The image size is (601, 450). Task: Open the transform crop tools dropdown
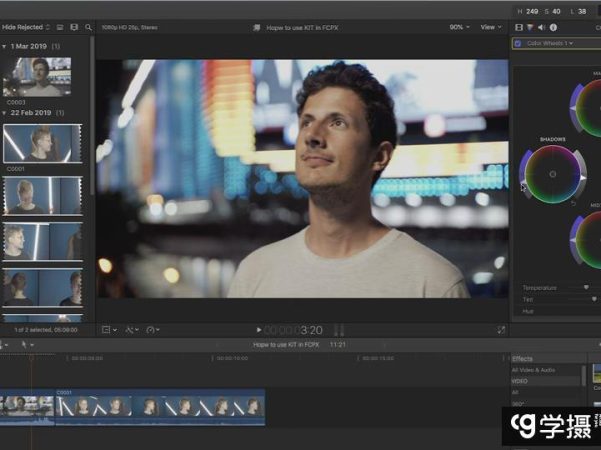coord(109,330)
